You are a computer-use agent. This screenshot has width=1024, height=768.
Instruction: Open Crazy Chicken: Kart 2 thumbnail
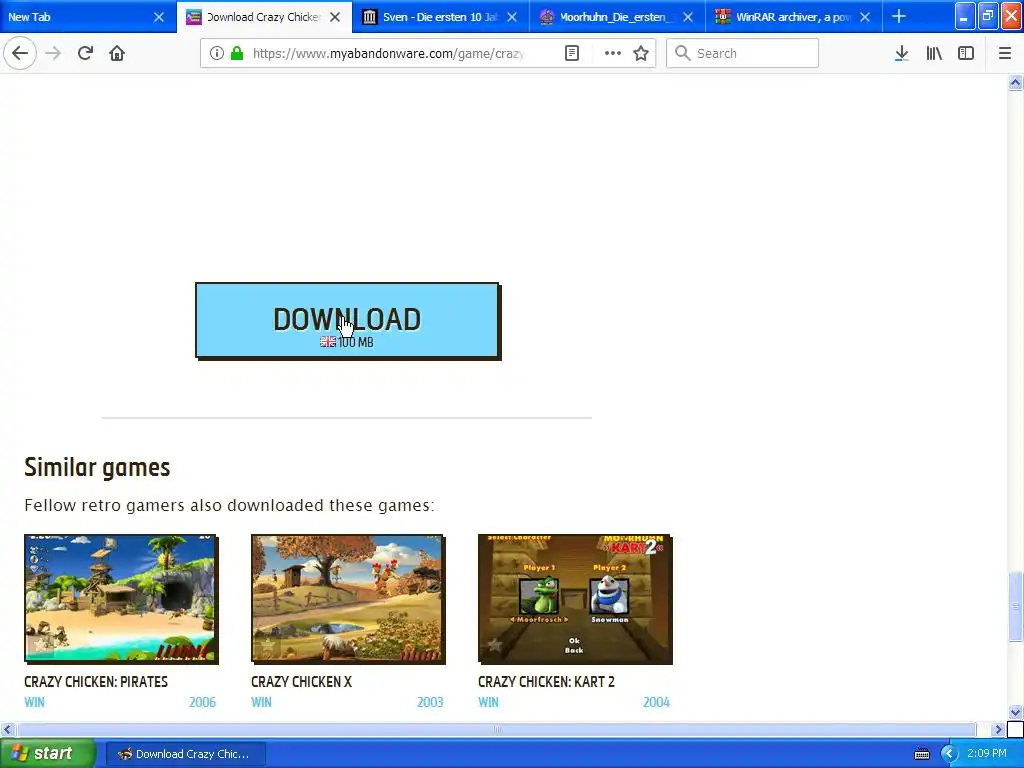coord(575,599)
